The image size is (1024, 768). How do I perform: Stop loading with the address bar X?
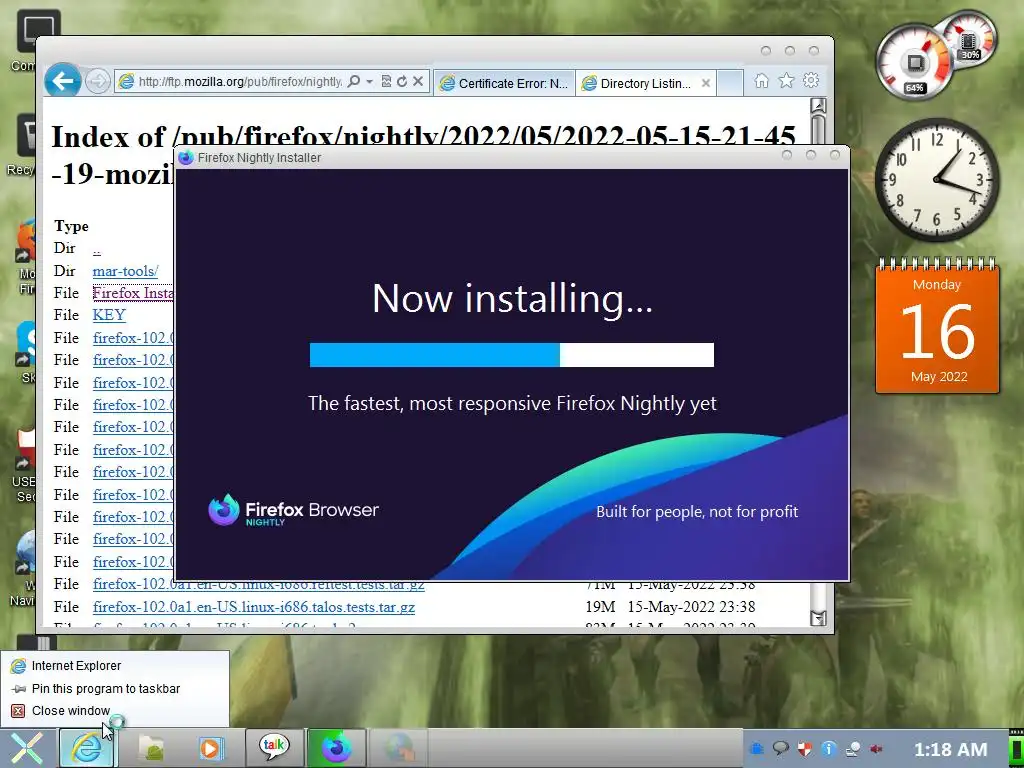pos(418,82)
